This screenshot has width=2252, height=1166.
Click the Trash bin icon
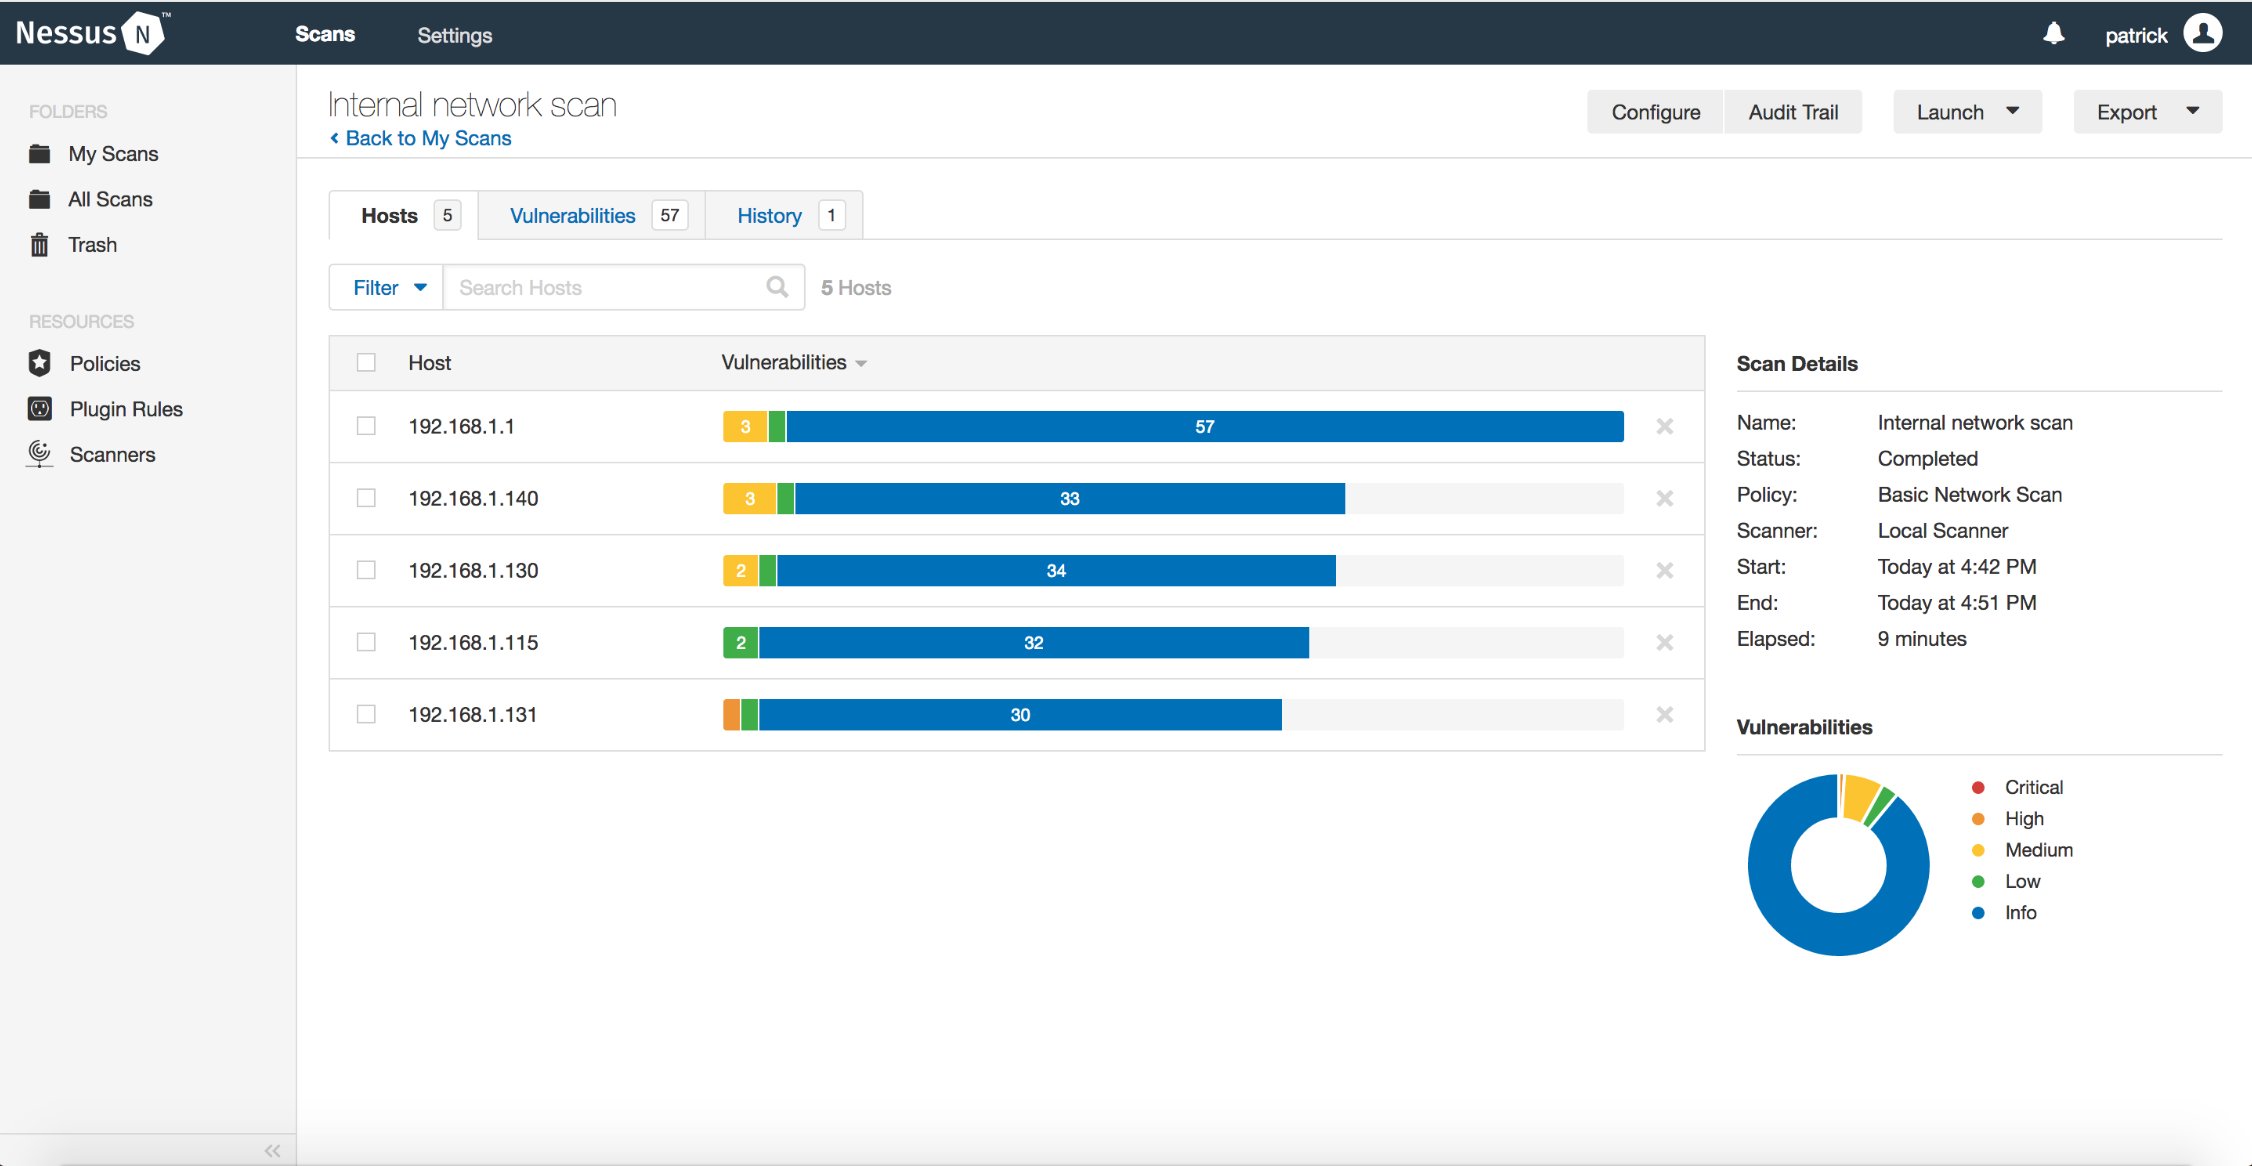click(x=40, y=245)
